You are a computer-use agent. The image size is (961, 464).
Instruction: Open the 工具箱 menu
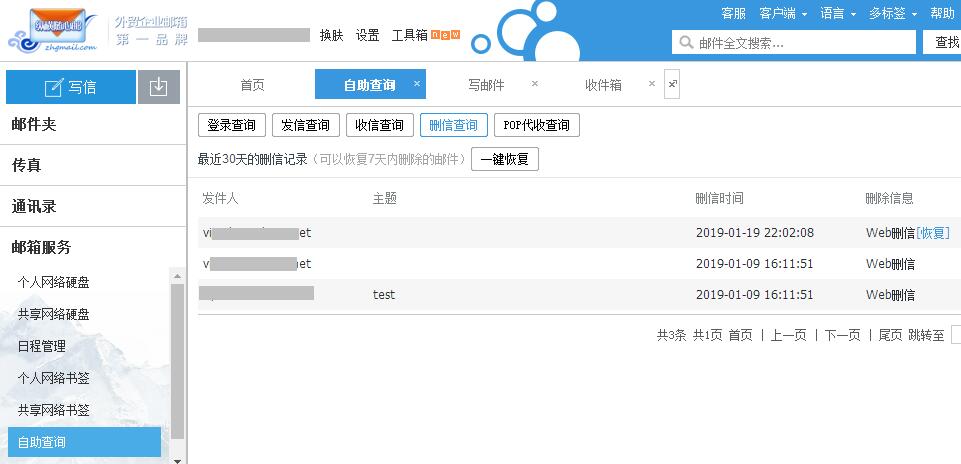(x=409, y=35)
